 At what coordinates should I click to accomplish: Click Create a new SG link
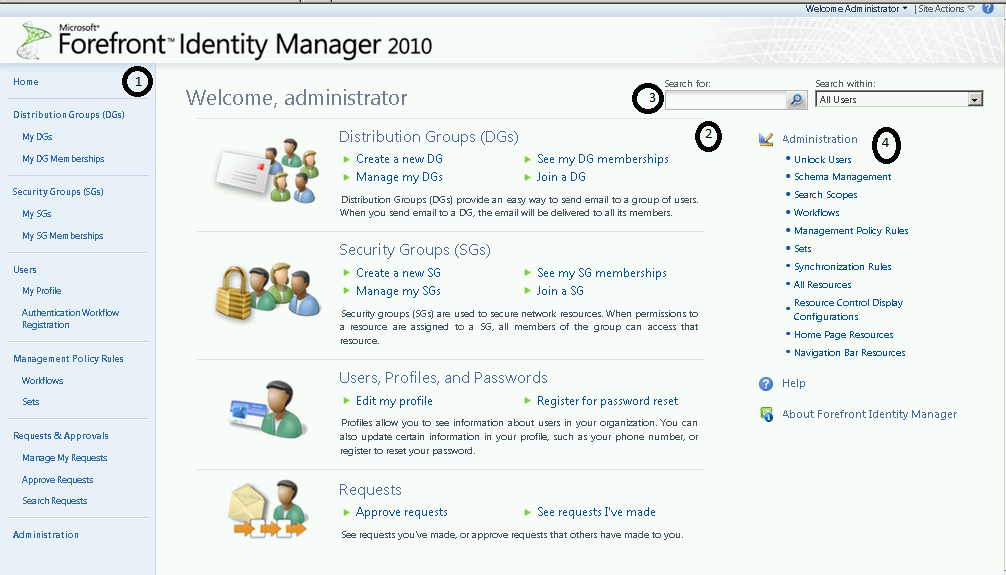click(x=398, y=273)
